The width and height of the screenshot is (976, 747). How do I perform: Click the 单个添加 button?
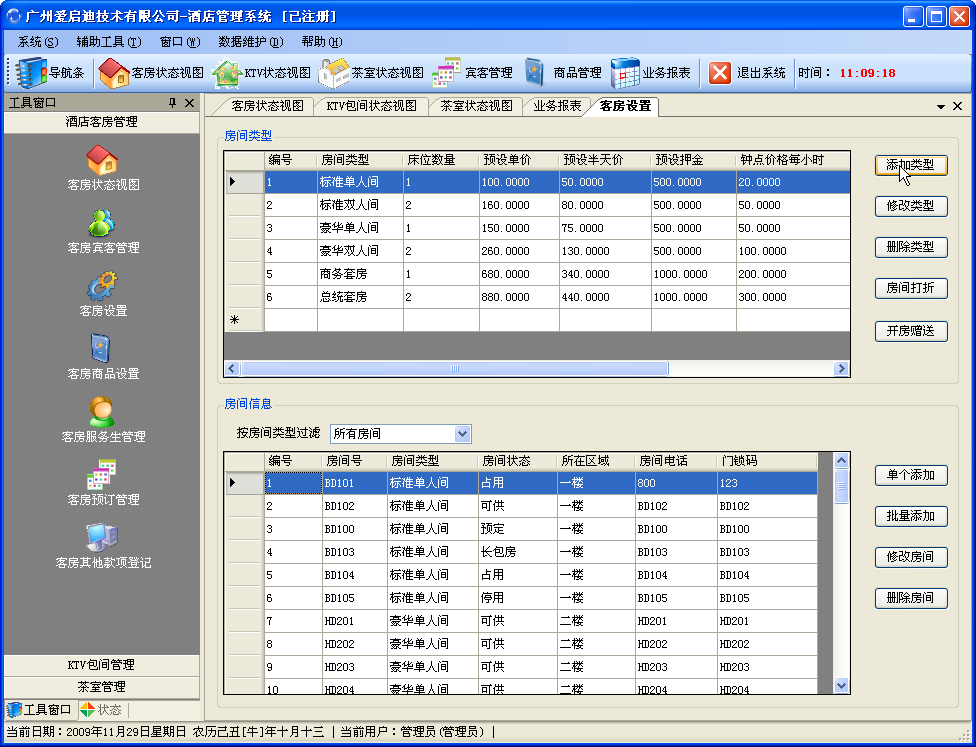point(911,475)
